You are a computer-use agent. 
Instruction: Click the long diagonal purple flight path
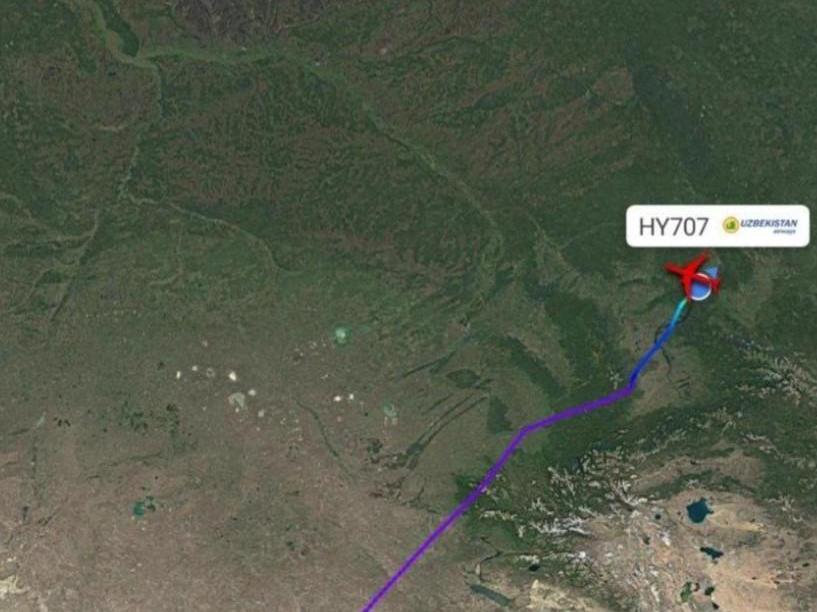443,521
